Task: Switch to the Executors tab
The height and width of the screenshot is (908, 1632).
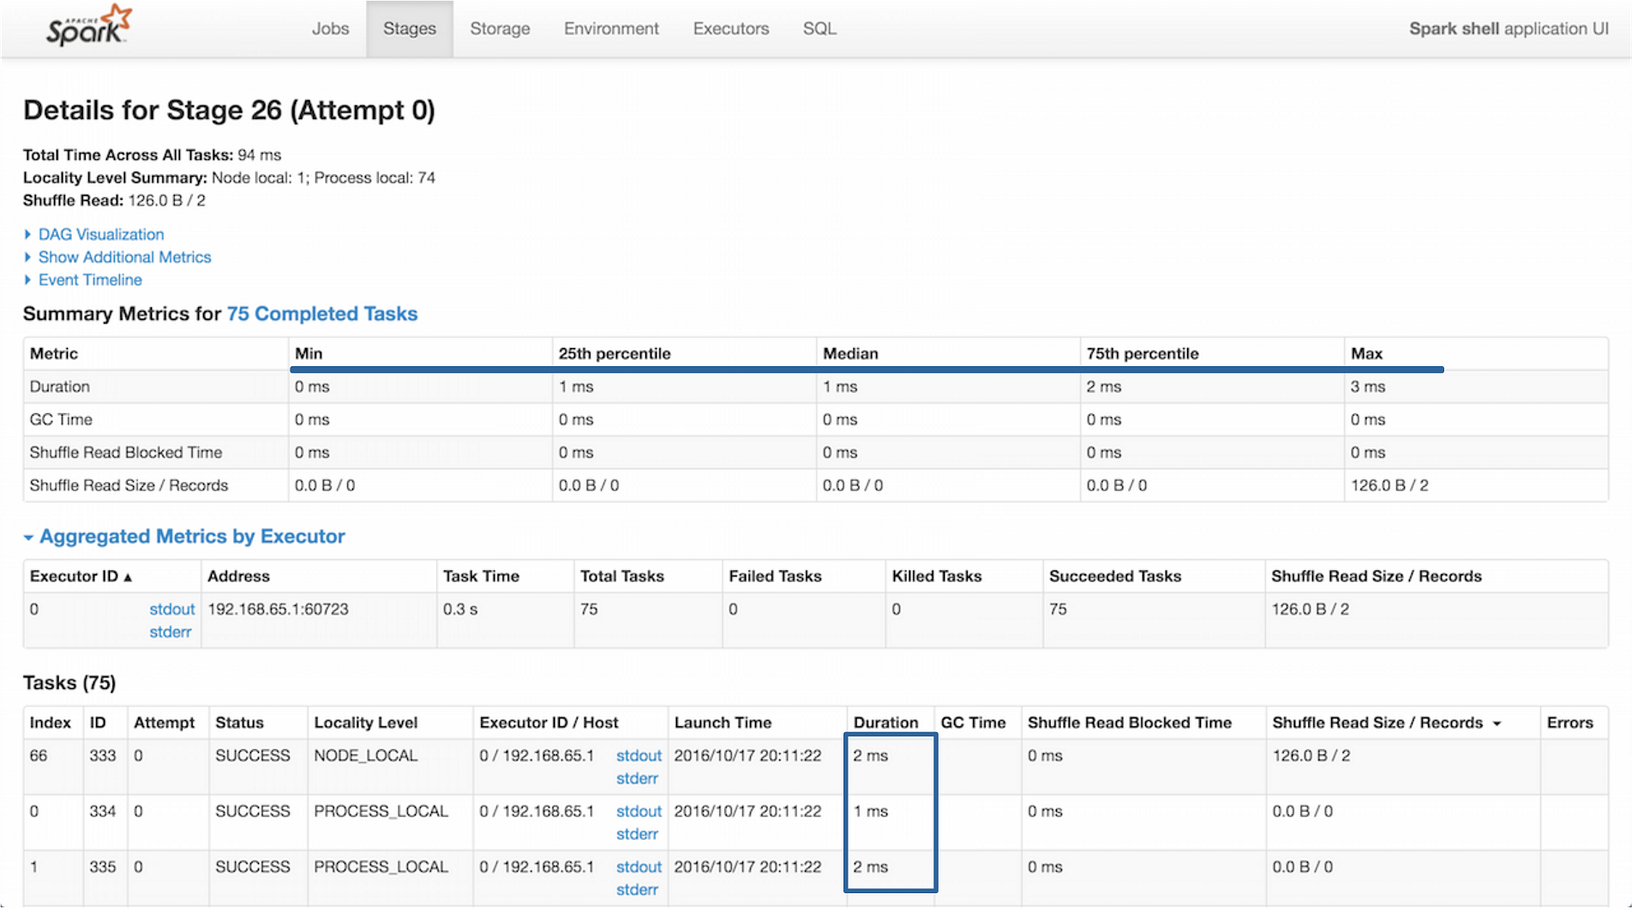Action: [730, 28]
